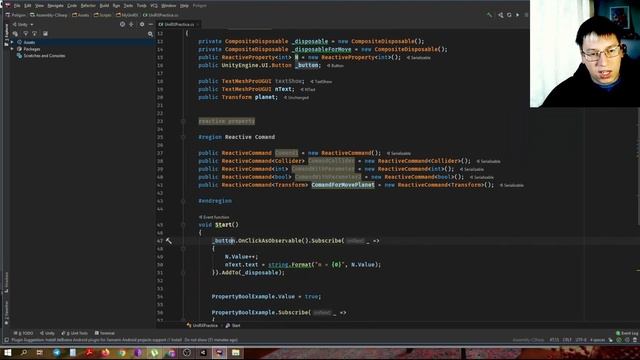The image size is (640, 360).
Task: Open the Unit Tests tool window
Action: (x=74, y=333)
